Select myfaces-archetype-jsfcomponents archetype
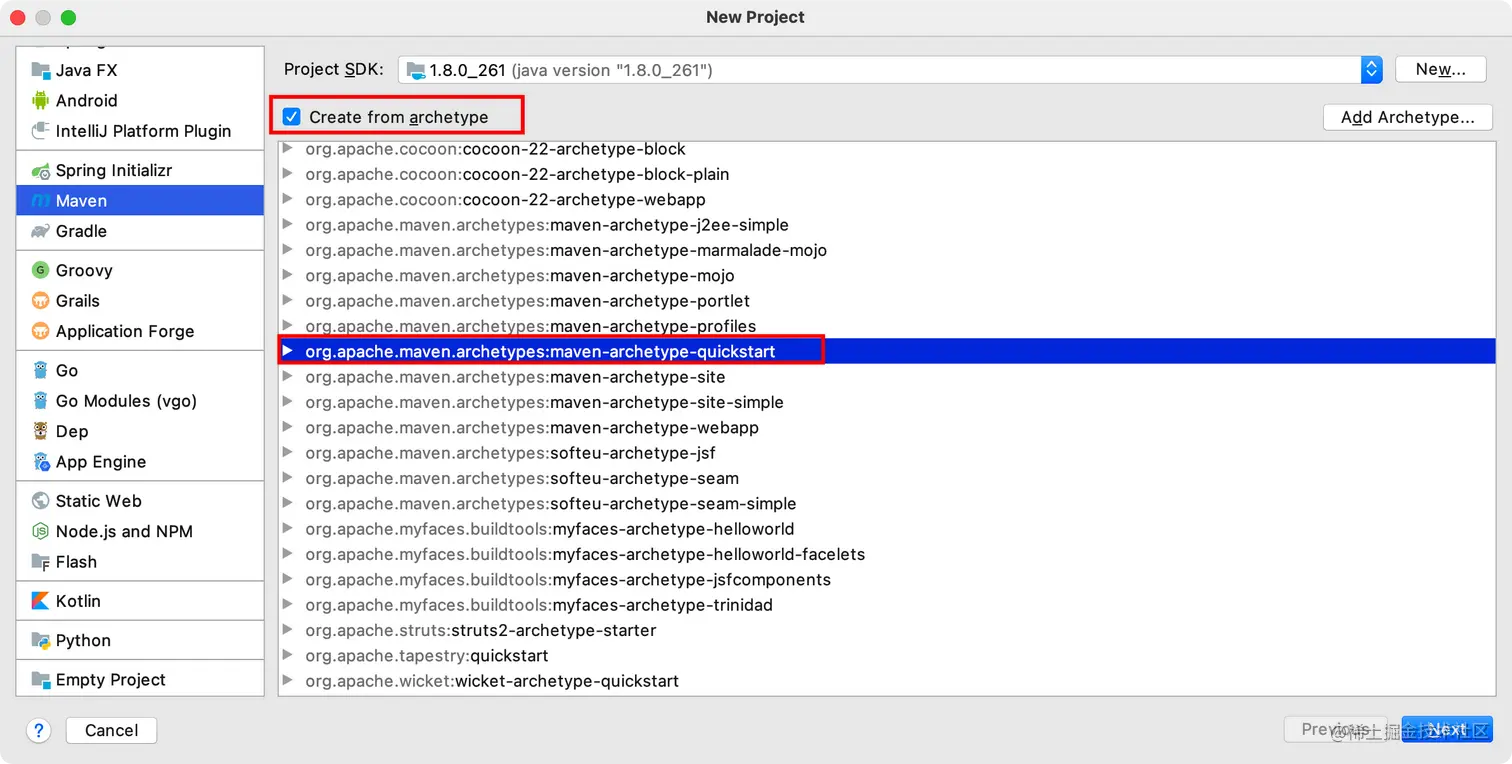Screen dimensions: 1512x764 pyautogui.click(x=887, y=580)
